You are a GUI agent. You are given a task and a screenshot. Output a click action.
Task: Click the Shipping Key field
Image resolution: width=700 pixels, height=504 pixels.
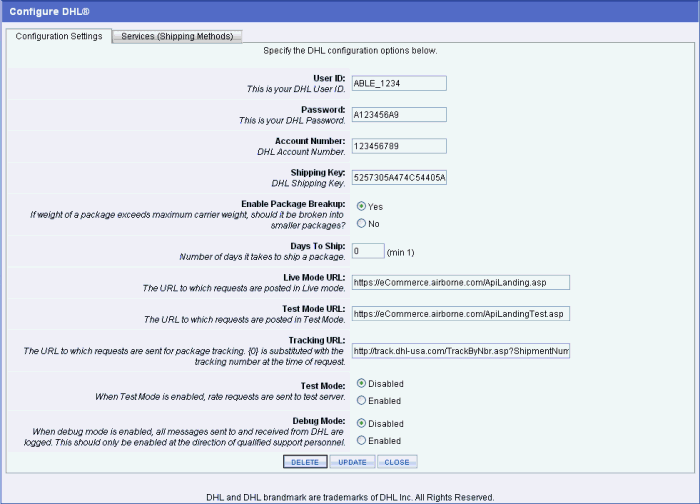(x=399, y=178)
